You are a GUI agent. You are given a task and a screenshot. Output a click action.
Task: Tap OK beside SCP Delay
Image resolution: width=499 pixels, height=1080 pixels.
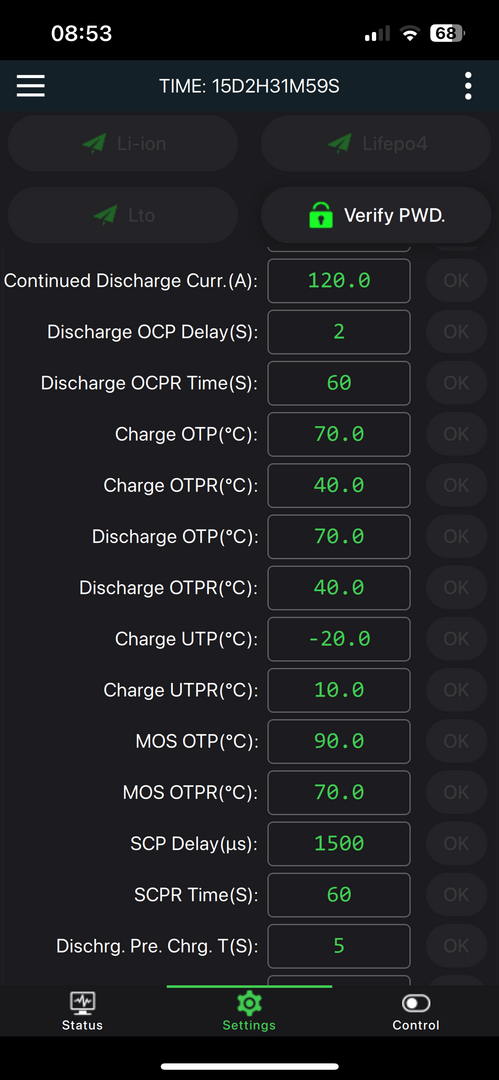point(456,843)
